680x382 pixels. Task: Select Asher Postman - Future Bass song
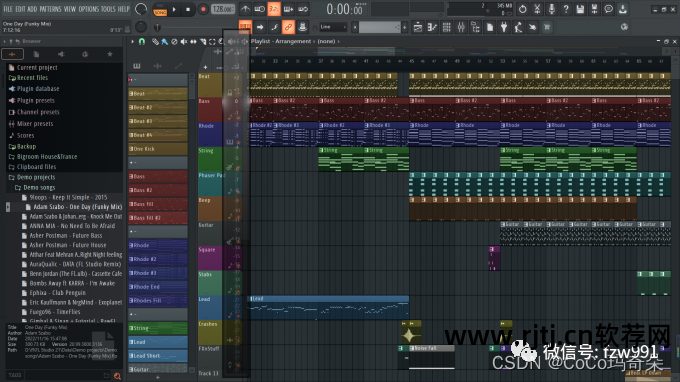(x=66, y=235)
